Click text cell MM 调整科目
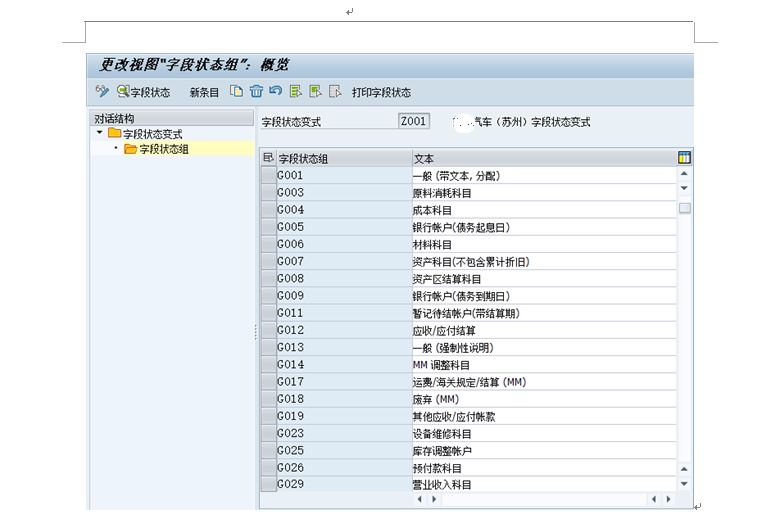This screenshot has width=783, height=516. 544,365
